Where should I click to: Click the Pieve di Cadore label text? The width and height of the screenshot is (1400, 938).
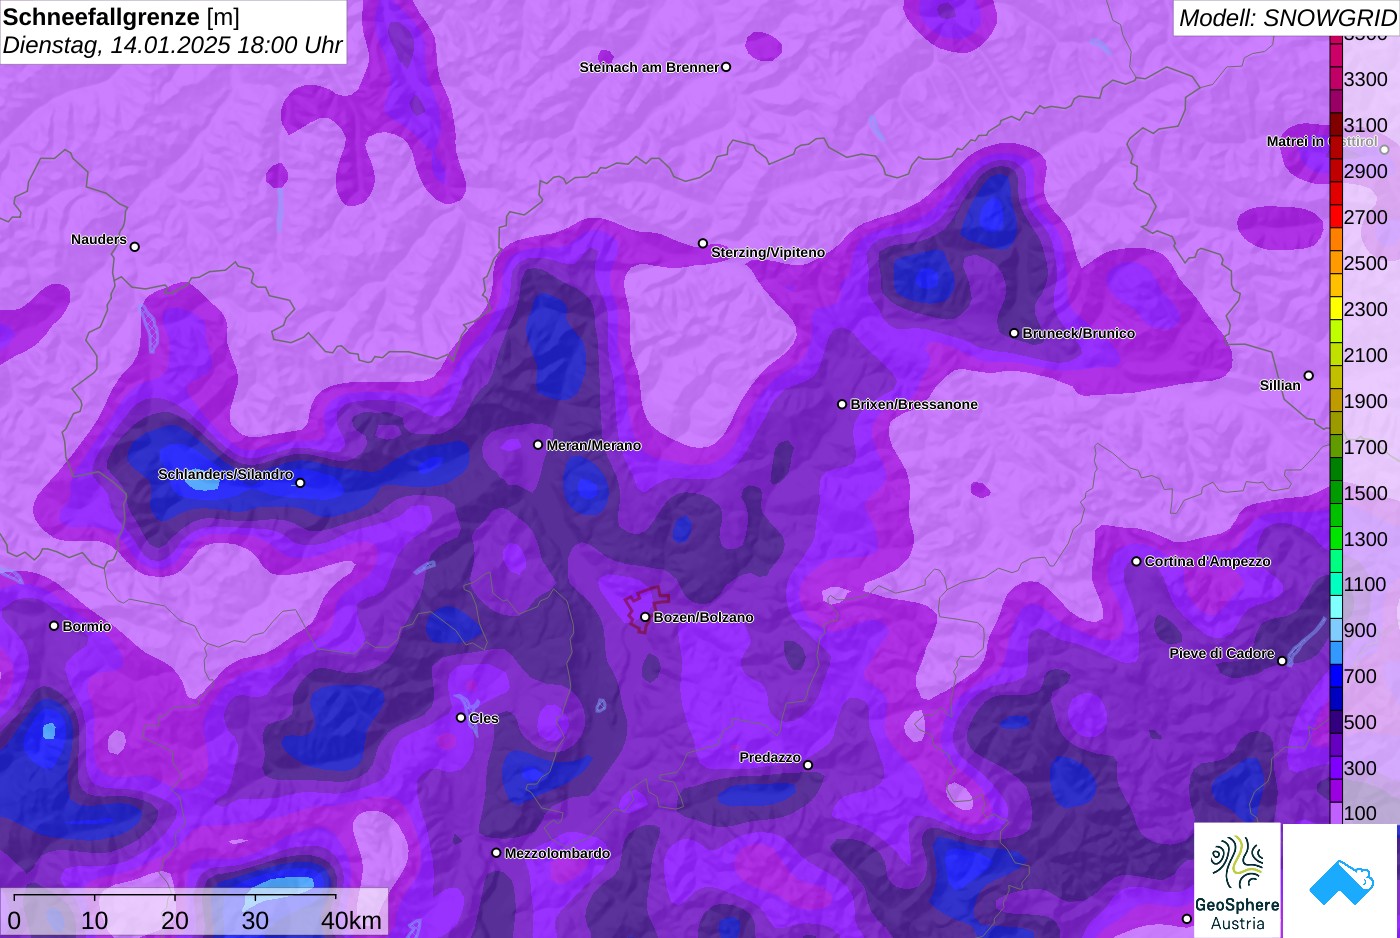pyautogui.click(x=1222, y=653)
